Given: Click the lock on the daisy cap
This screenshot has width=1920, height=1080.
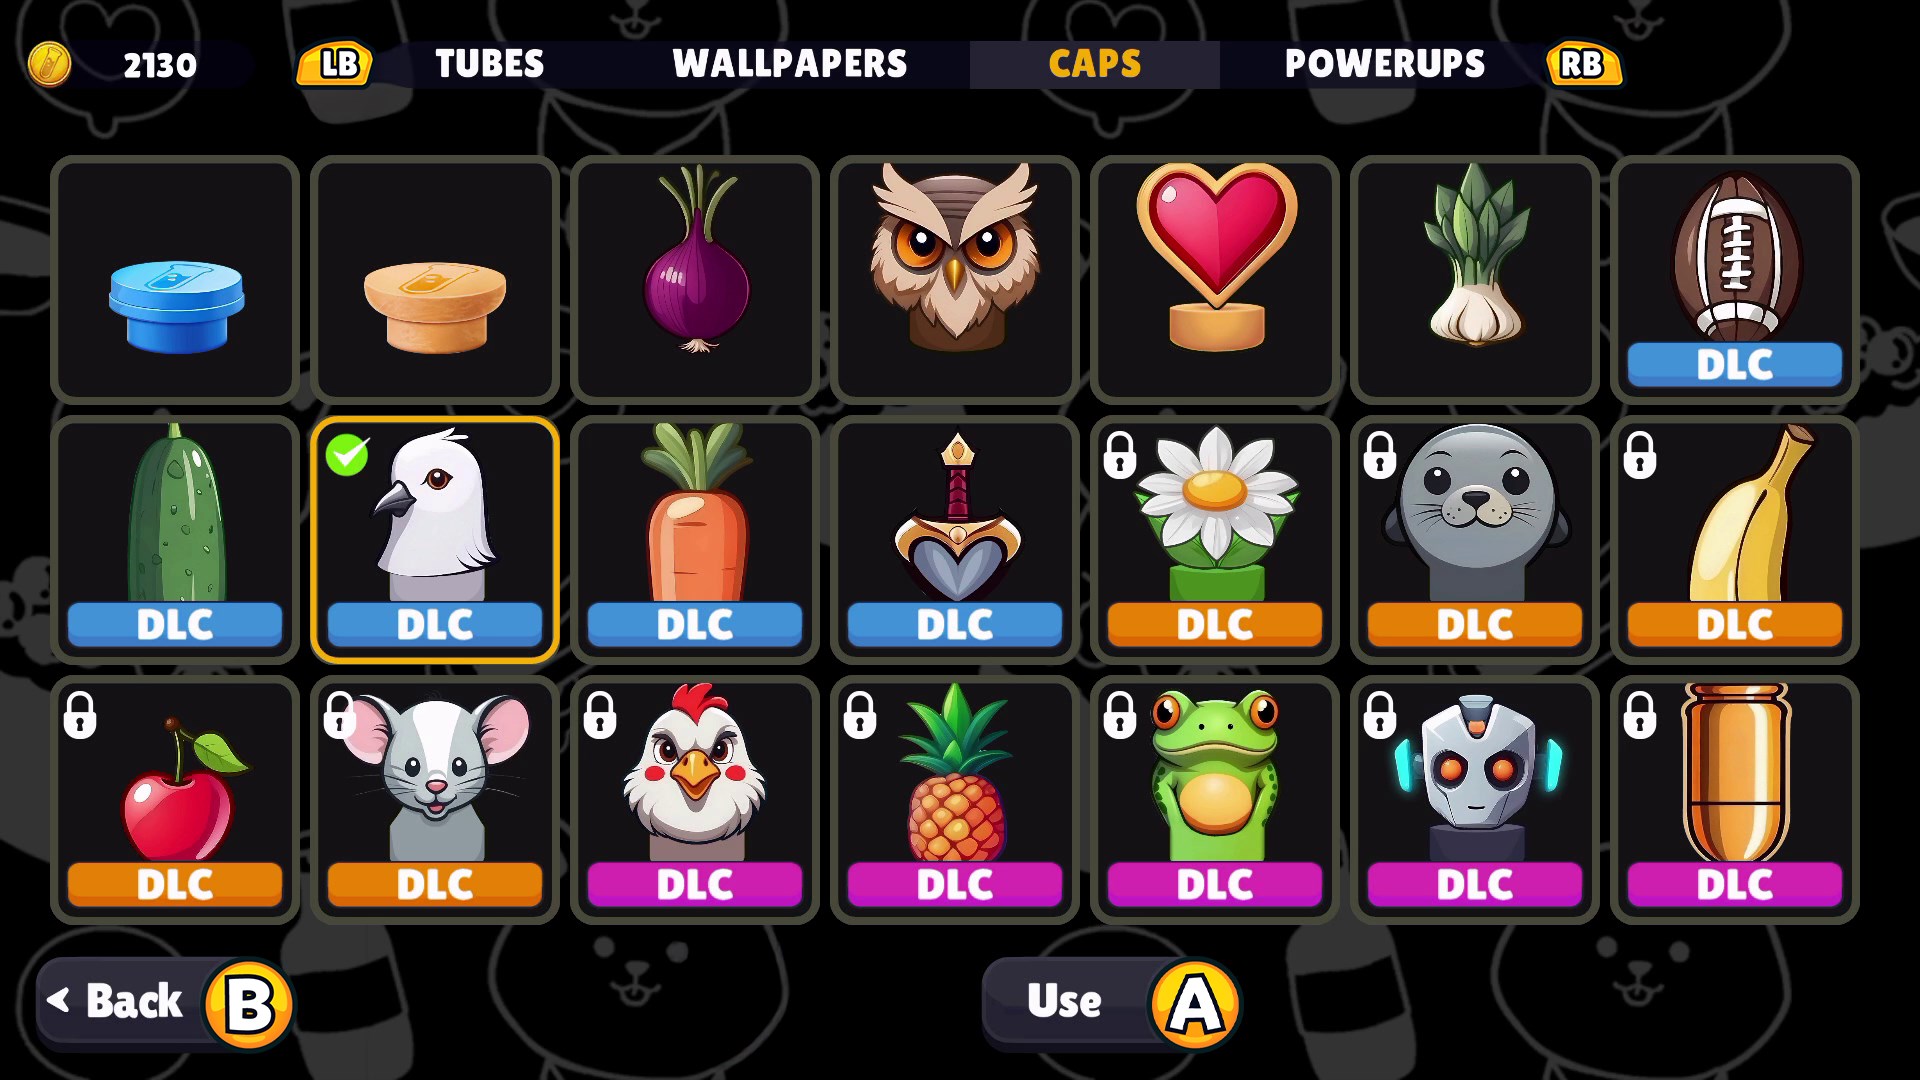Looking at the screenshot, I should 1120,455.
